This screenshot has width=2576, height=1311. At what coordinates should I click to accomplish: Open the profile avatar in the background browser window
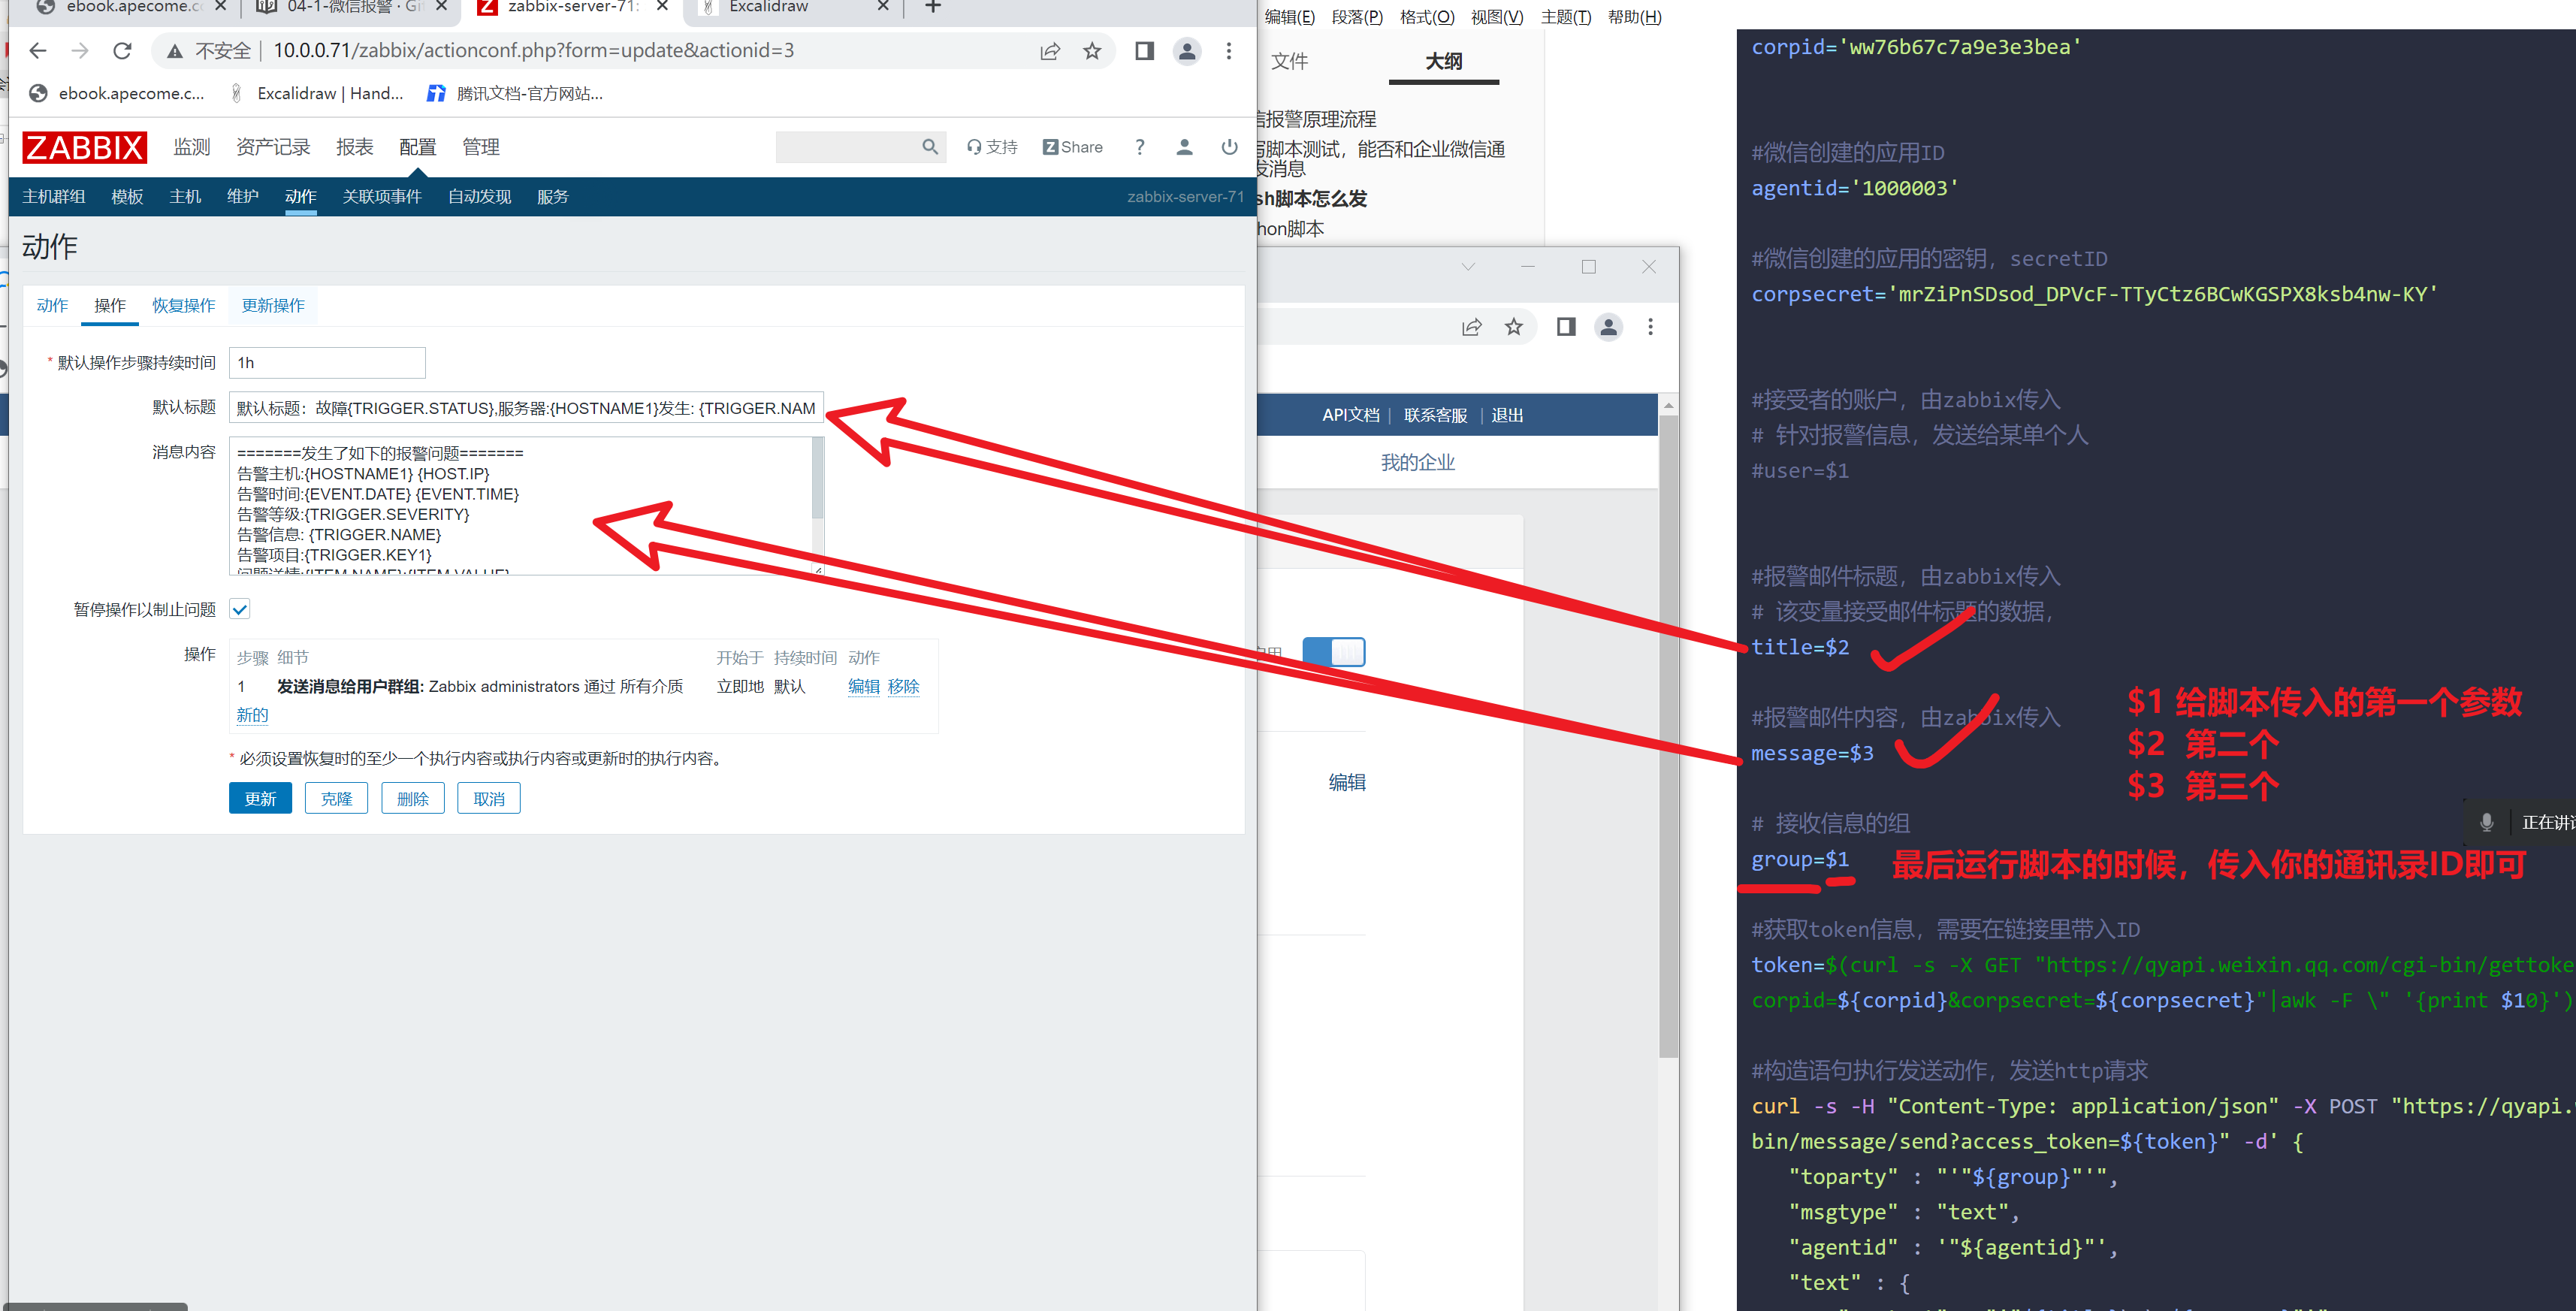click(1609, 327)
